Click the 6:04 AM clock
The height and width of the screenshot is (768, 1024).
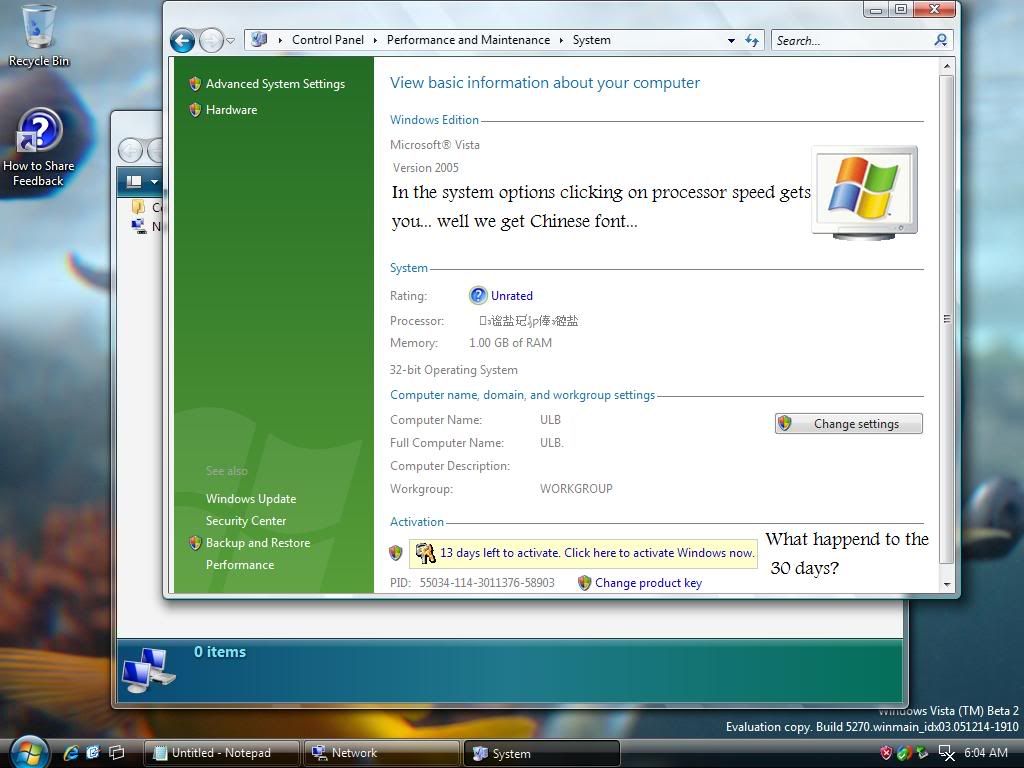pos(985,753)
